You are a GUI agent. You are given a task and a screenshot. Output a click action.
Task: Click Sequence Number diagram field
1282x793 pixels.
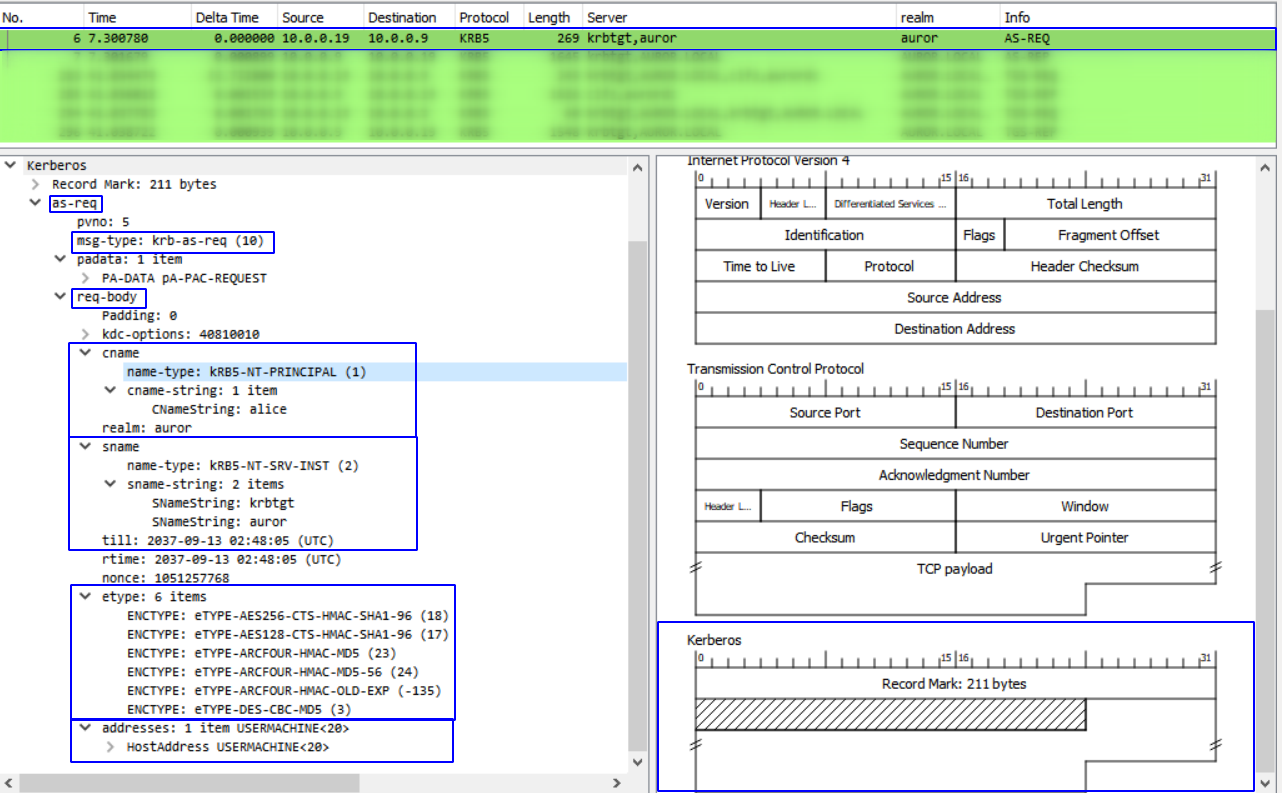(955, 444)
